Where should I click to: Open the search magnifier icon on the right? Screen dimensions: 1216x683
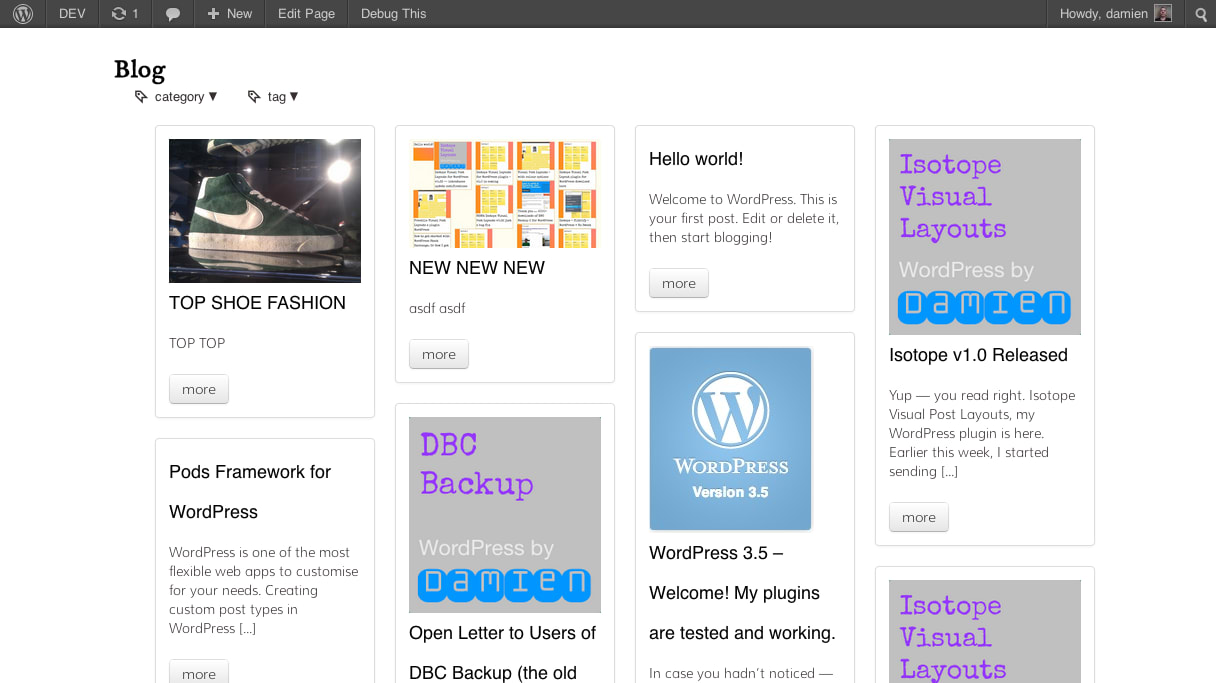[1200, 13]
